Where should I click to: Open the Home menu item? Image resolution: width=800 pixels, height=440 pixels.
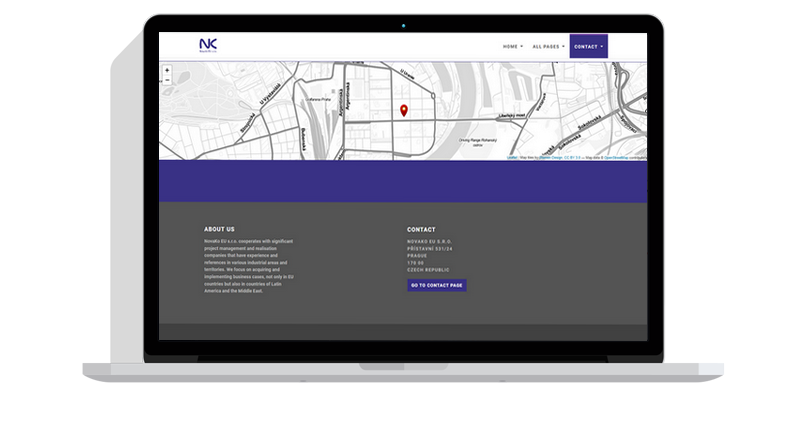click(x=510, y=46)
